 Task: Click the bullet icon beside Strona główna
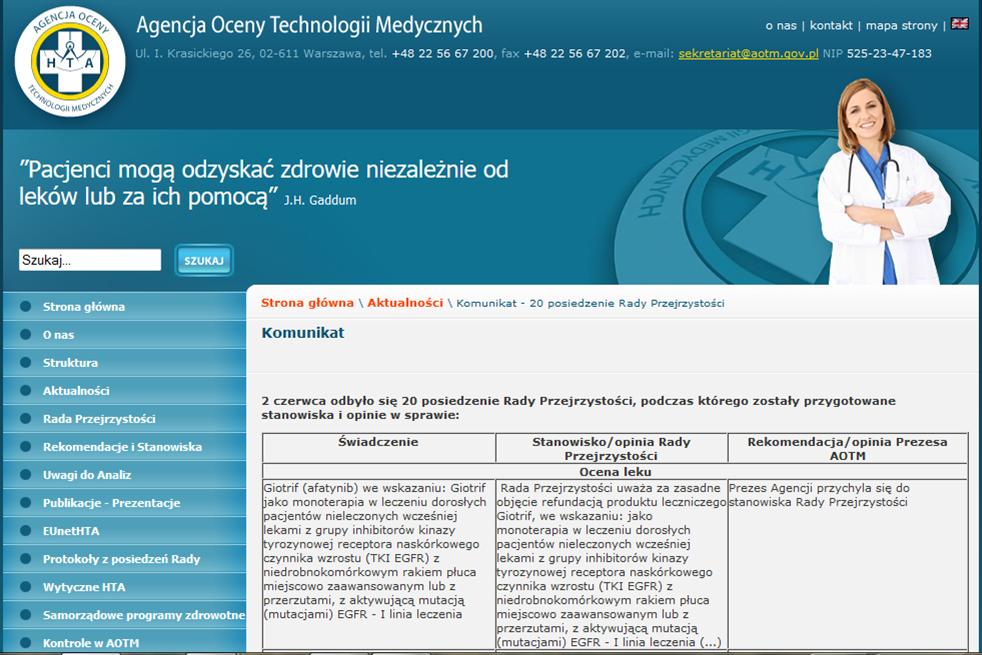point(23,307)
